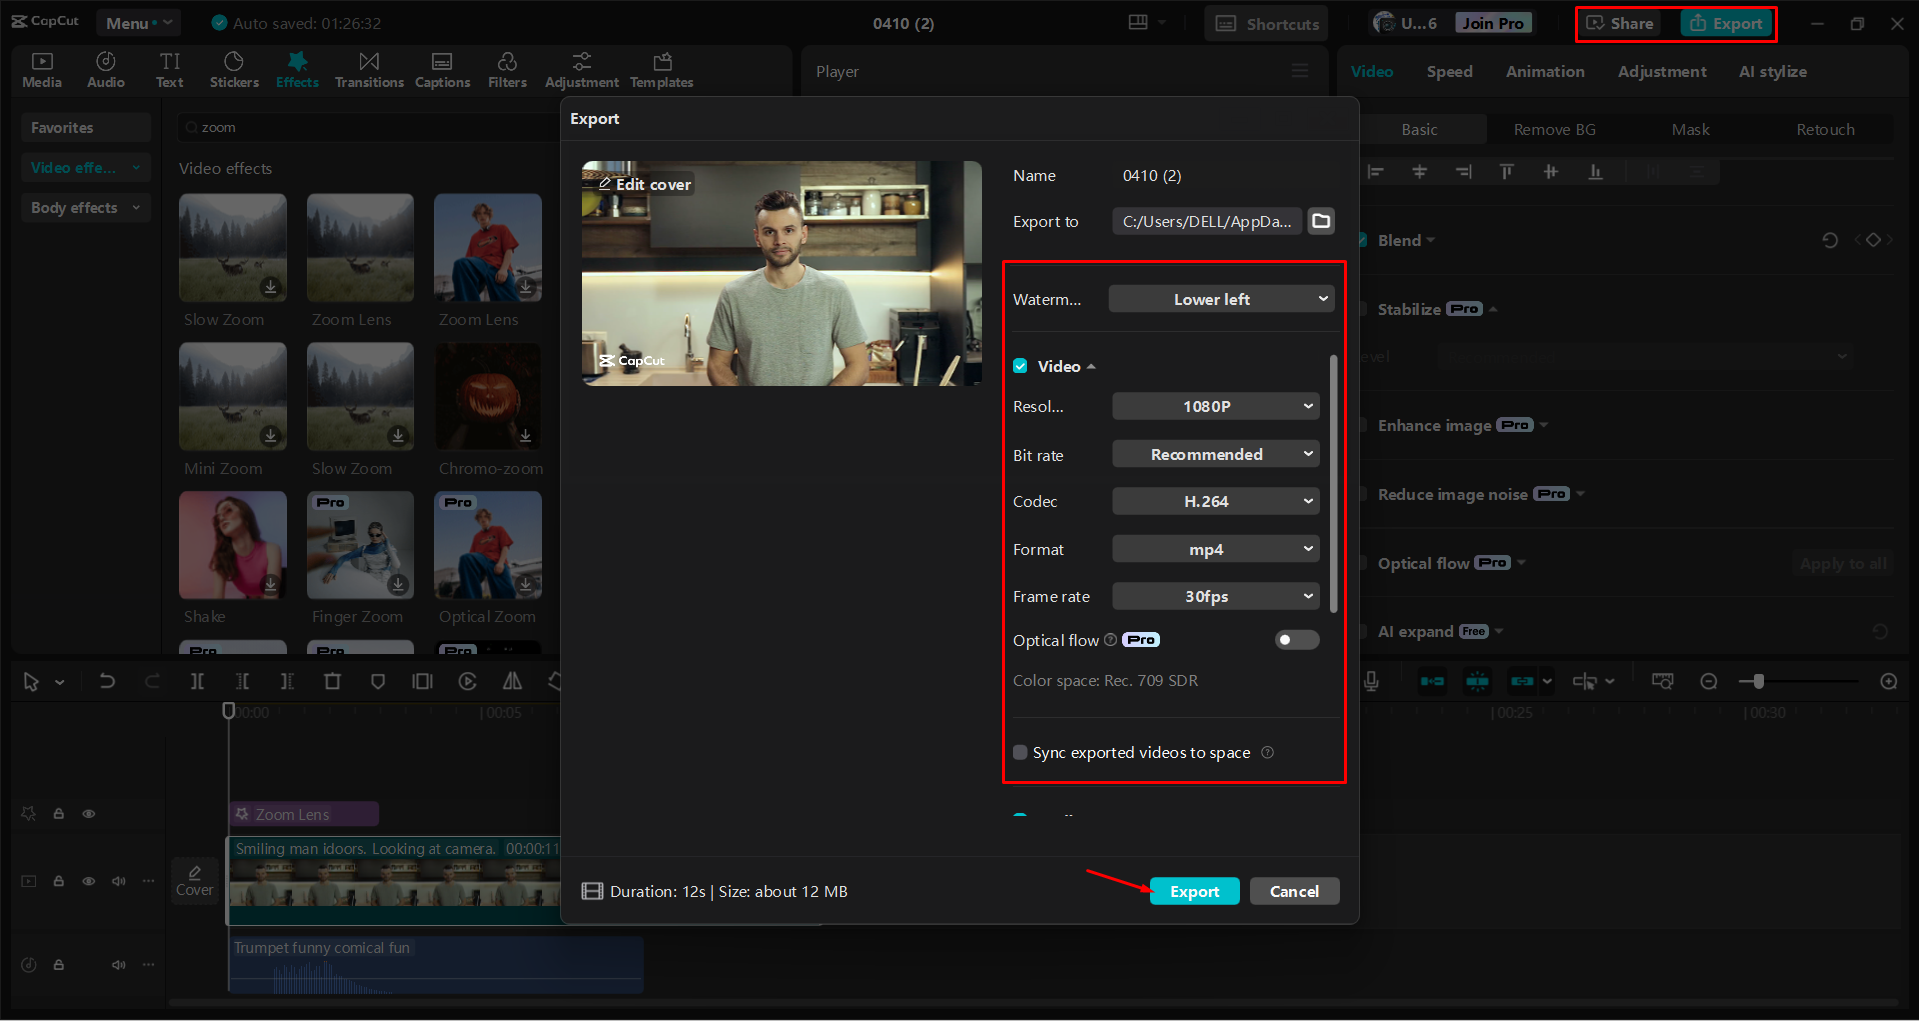1919x1021 pixels.
Task: Mirror the selected clip
Action: point(512,681)
